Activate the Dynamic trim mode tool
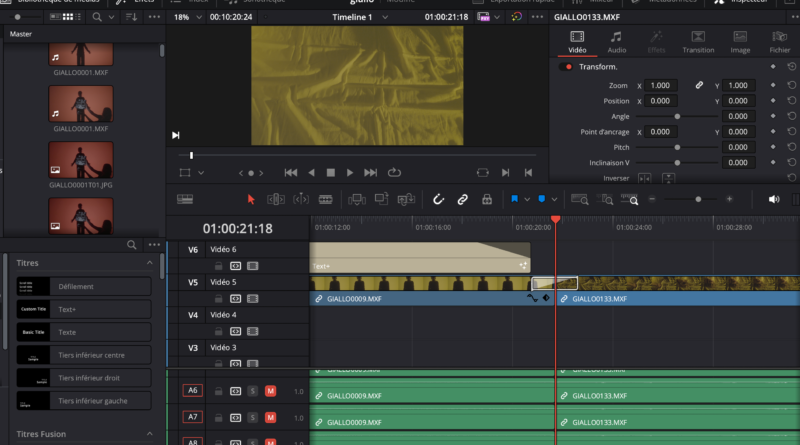 point(301,199)
